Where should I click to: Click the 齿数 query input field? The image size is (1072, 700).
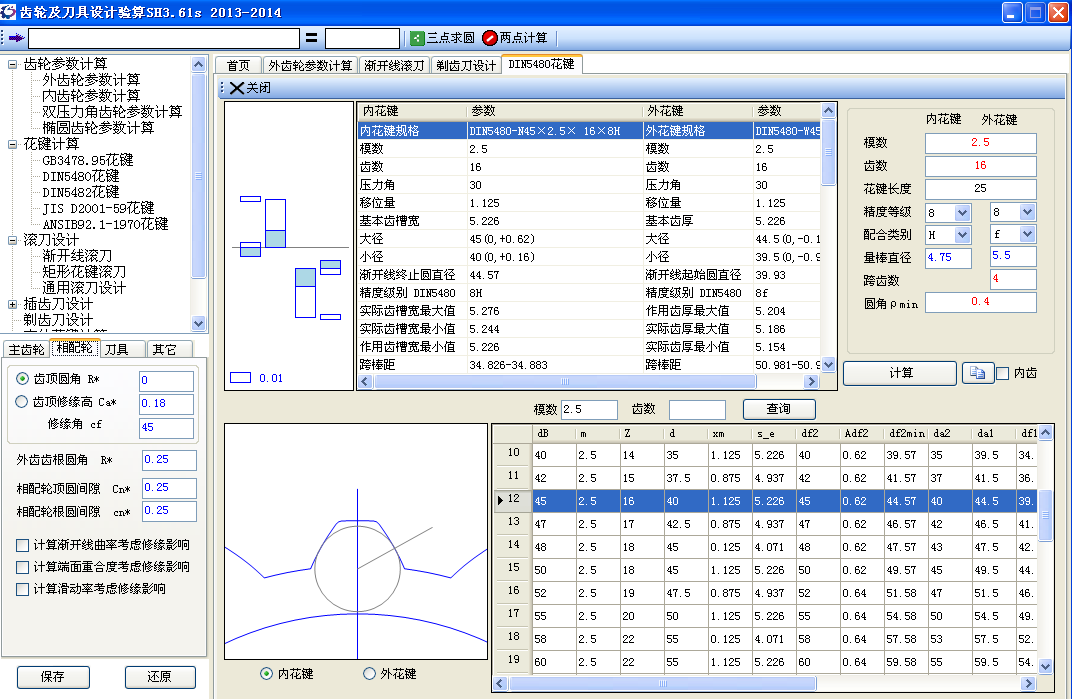click(697, 409)
